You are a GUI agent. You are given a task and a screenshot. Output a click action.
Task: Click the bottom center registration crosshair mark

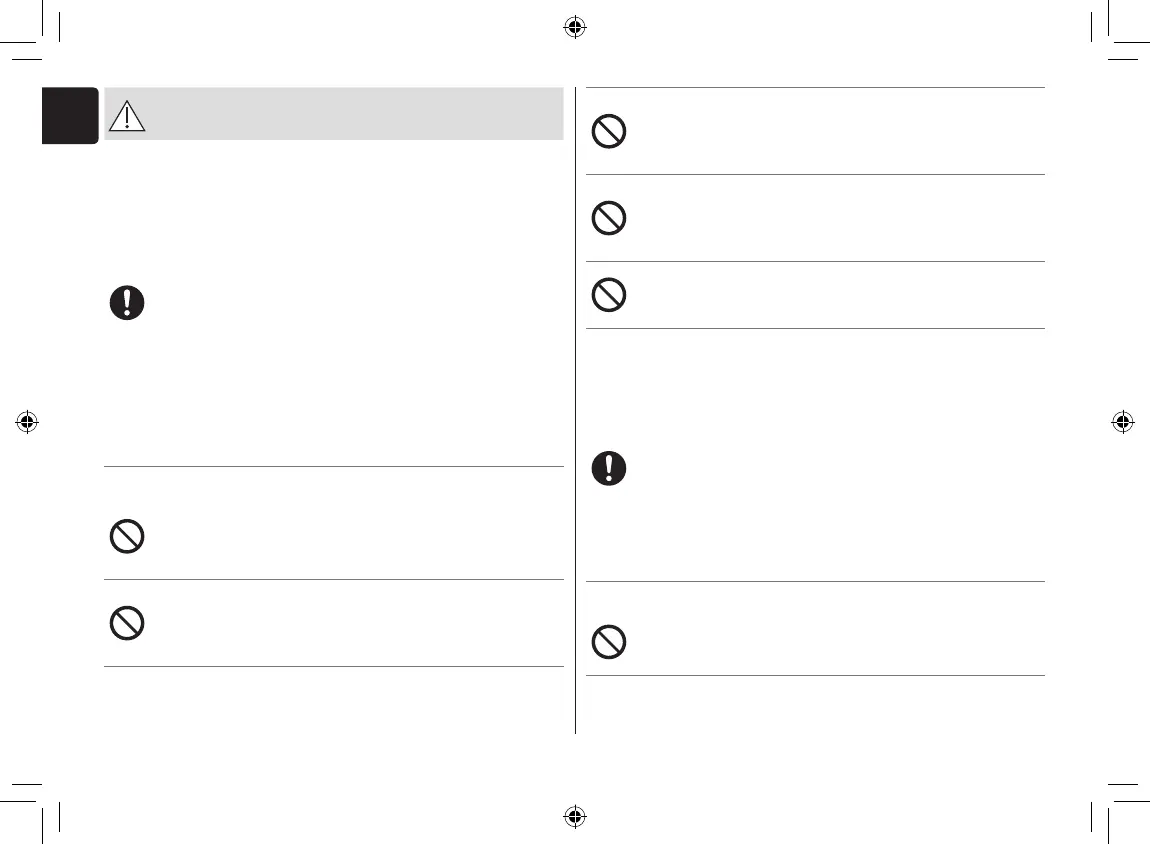pyautogui.click(x=574, y=815)
